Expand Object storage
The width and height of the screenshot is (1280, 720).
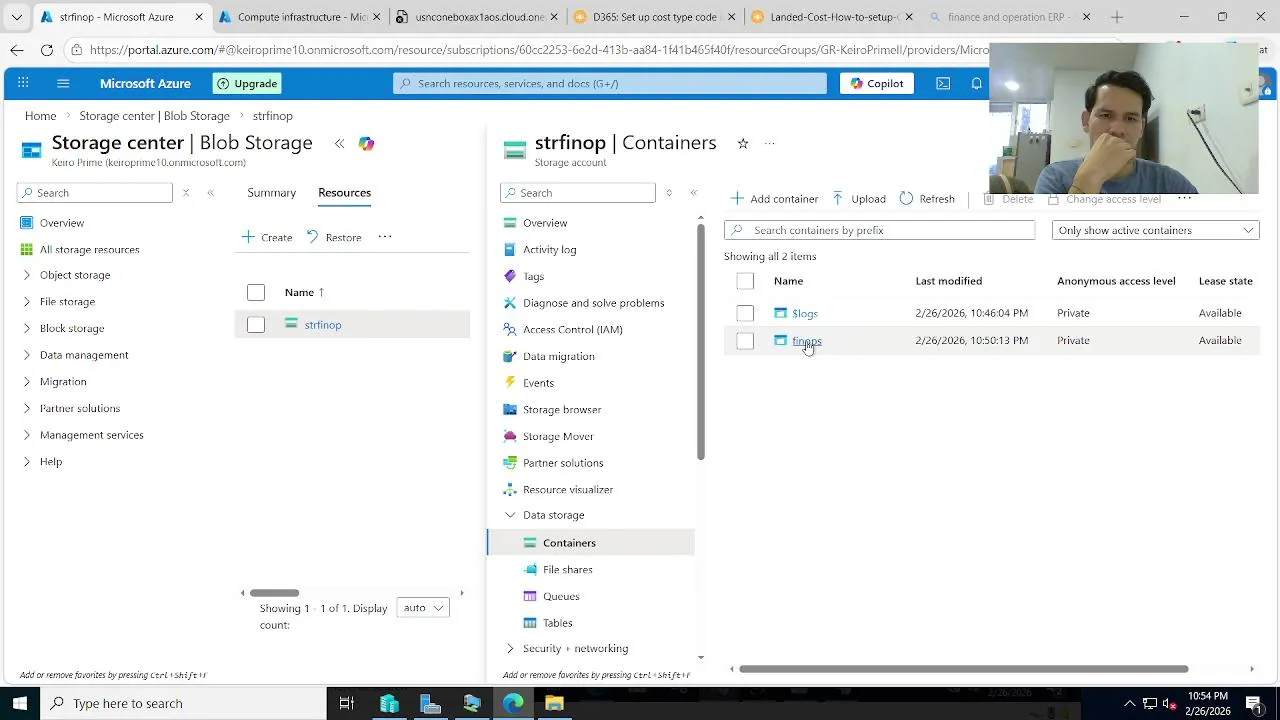(x=27, y=275)
